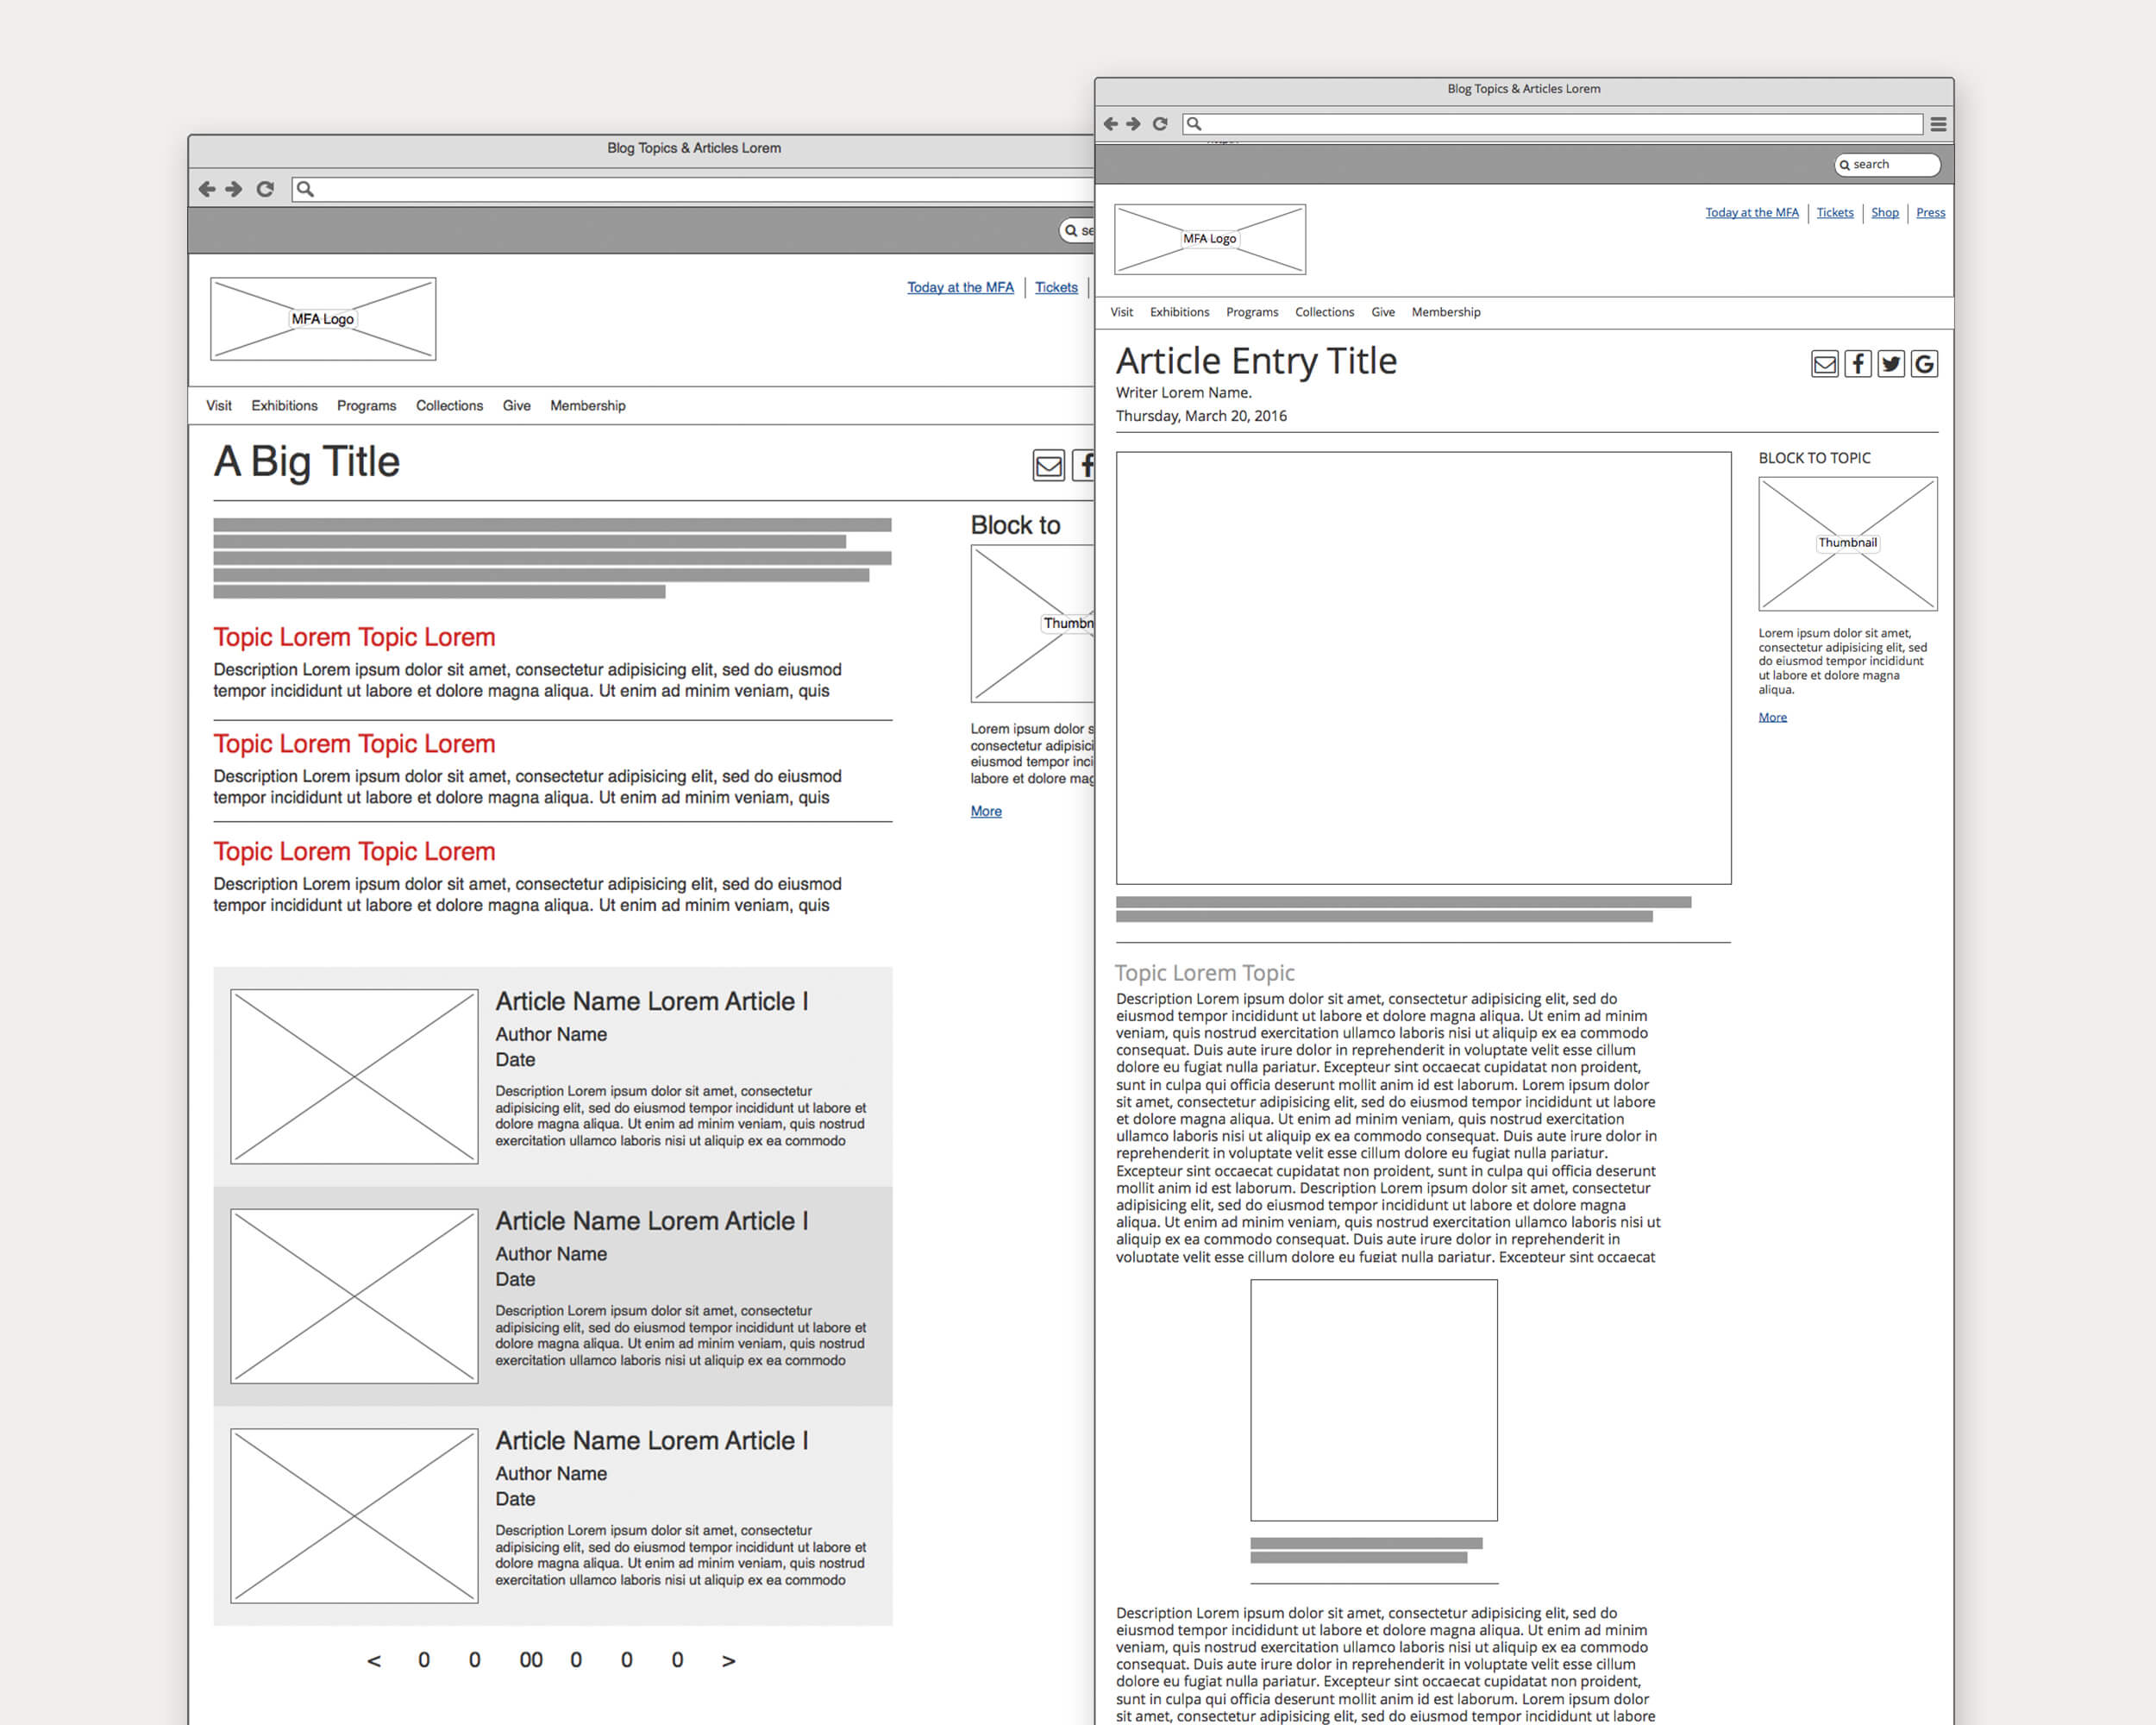Viewport: 2156px width, 1725px height.
Task: Select Exhibitions menu in left window
Action: (x=284, y=405)
